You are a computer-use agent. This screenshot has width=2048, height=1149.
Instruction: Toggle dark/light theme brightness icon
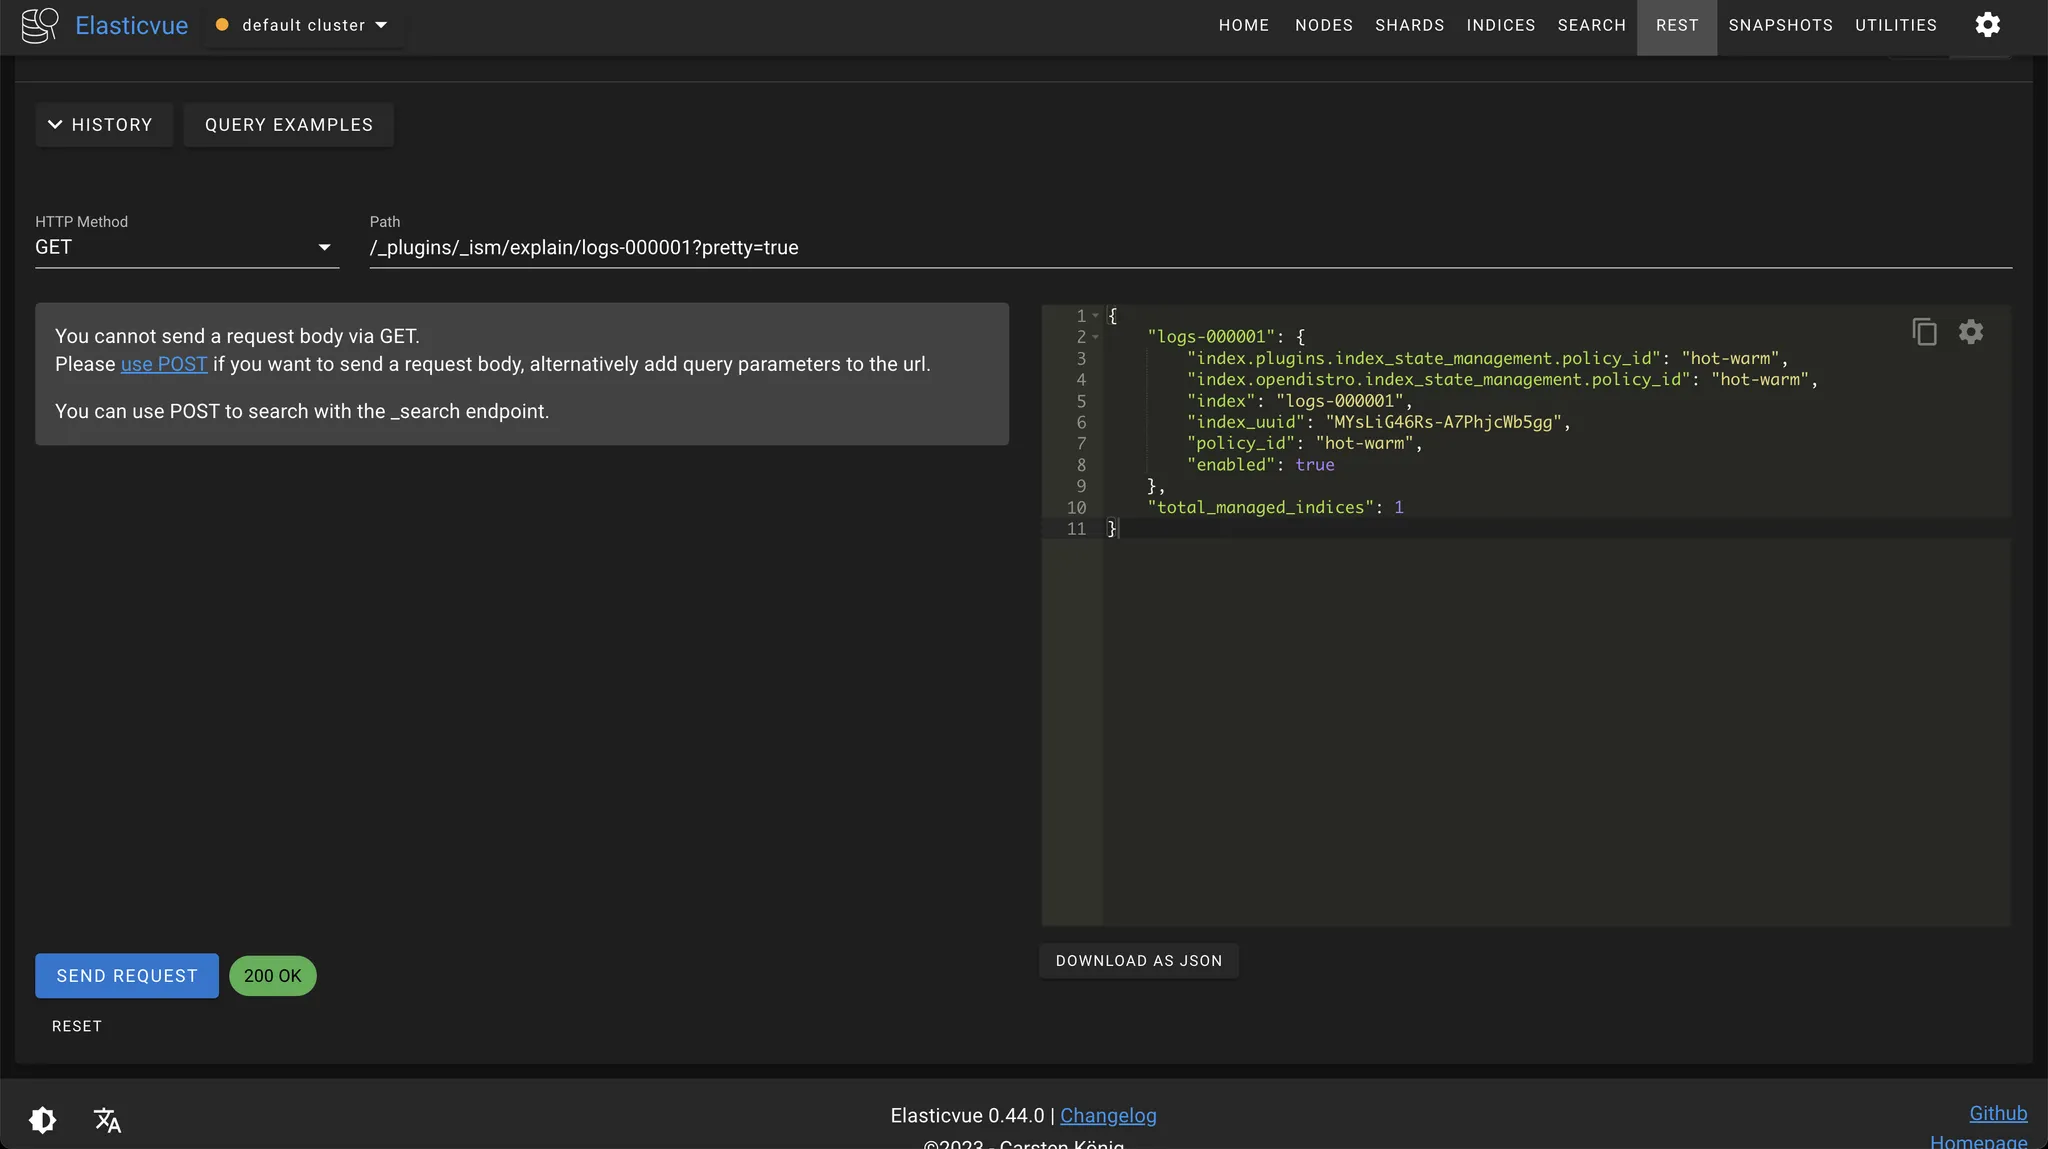click(43, 1119)
